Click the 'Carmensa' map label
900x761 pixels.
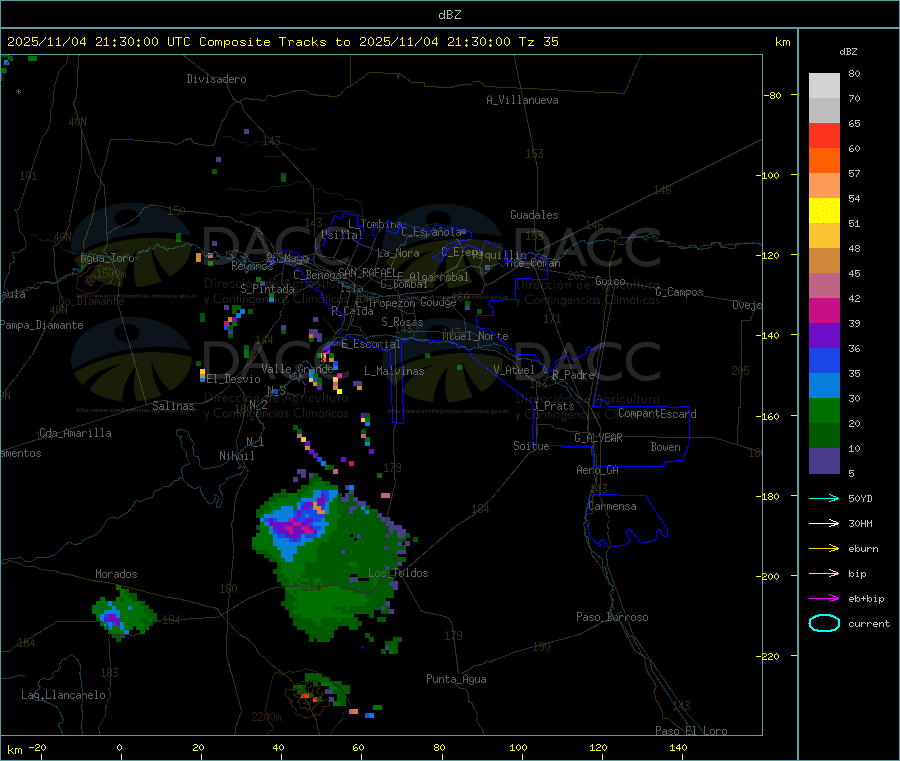tap(612, 506)
